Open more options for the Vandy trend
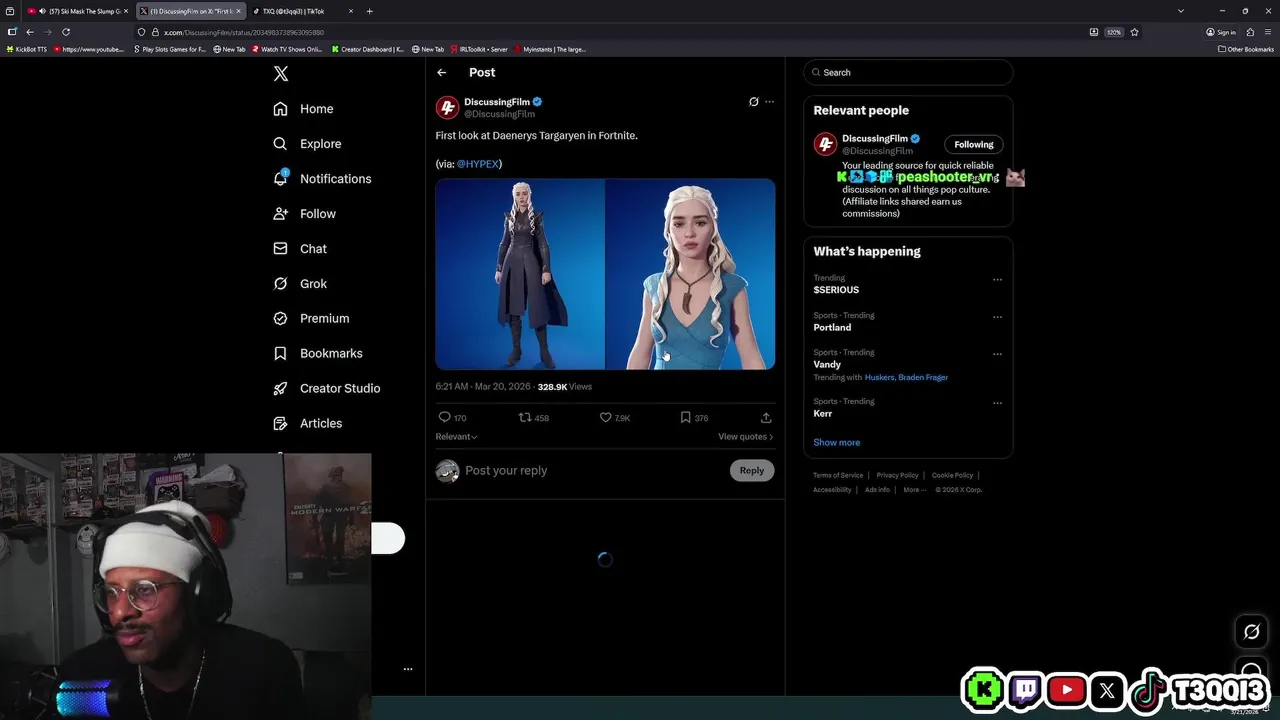1280x720 pixels. (997, 354)
